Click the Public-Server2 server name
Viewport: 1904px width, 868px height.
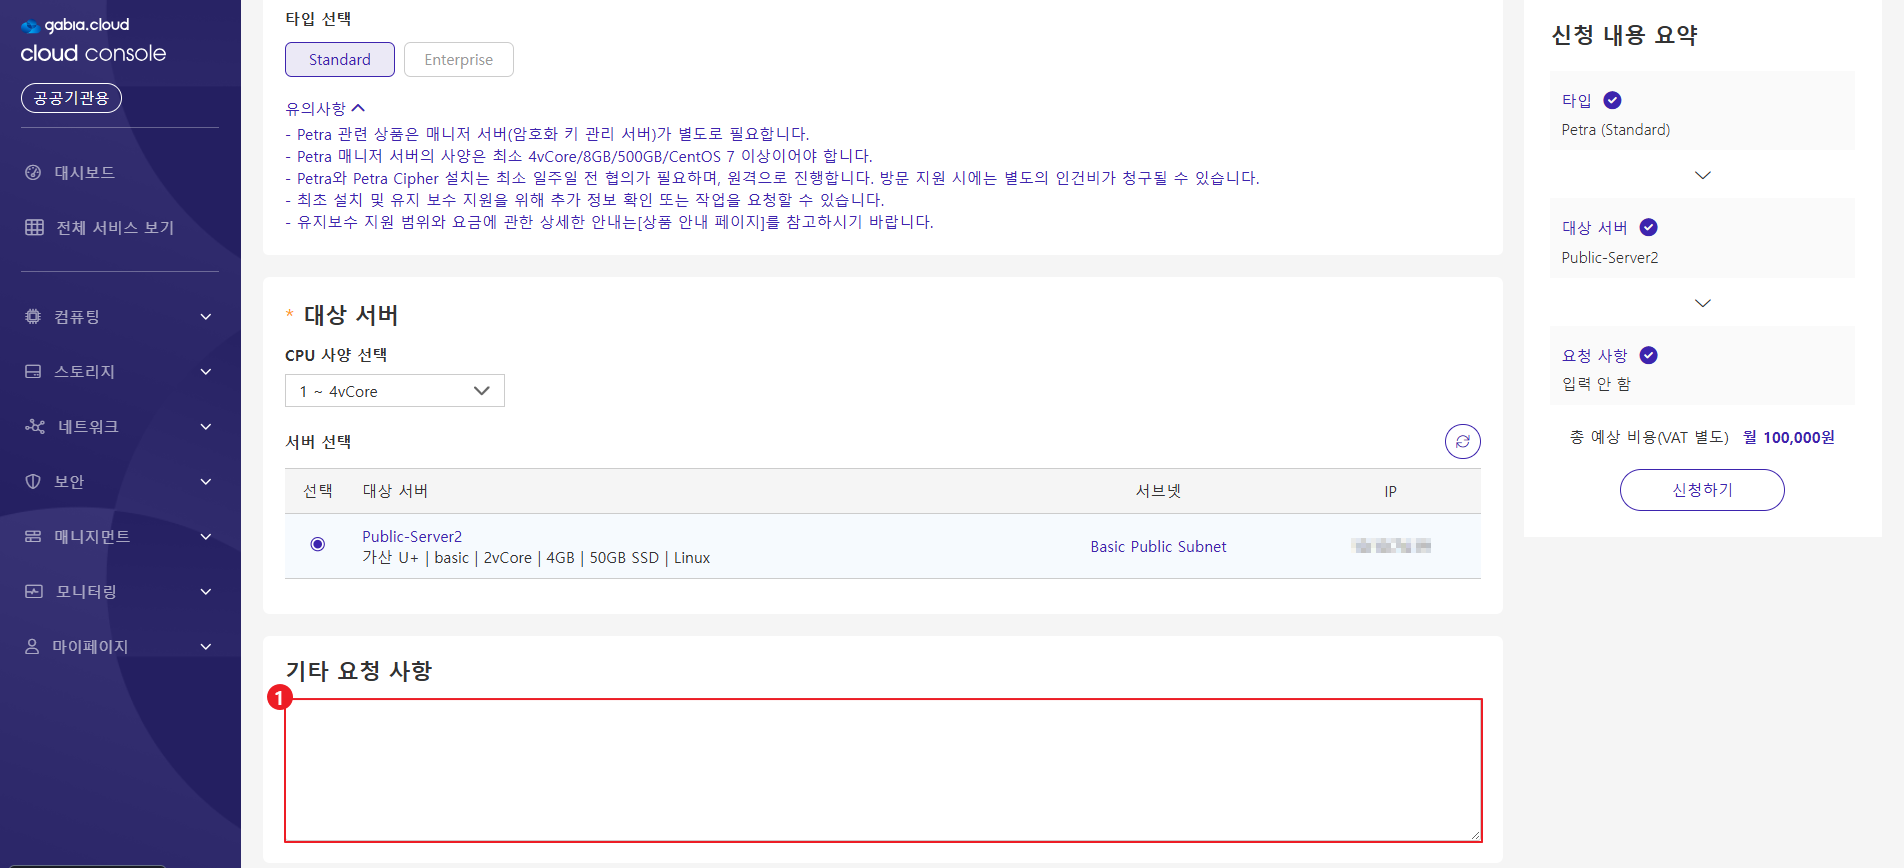click(x=412, y=536)
